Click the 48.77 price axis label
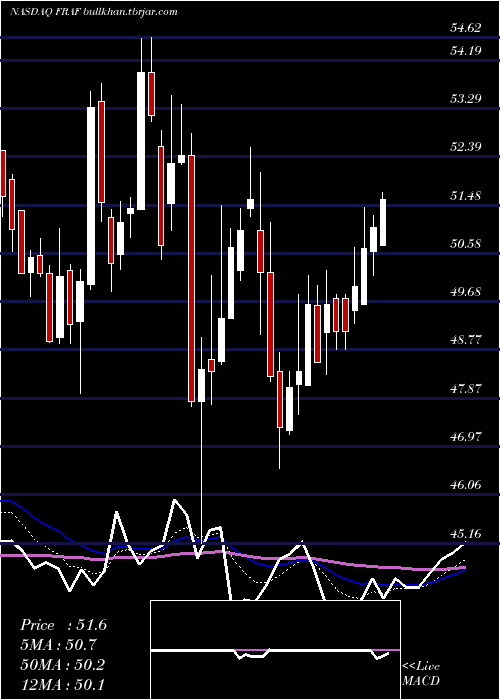Image resolution: width=500 pixels, height=700 pixels. (466, 340)
